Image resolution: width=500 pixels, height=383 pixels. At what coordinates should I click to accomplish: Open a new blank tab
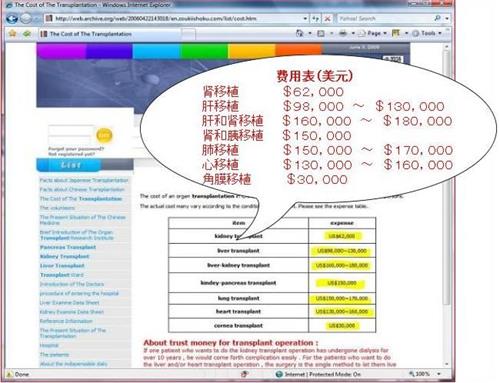[x=189, y=34]
